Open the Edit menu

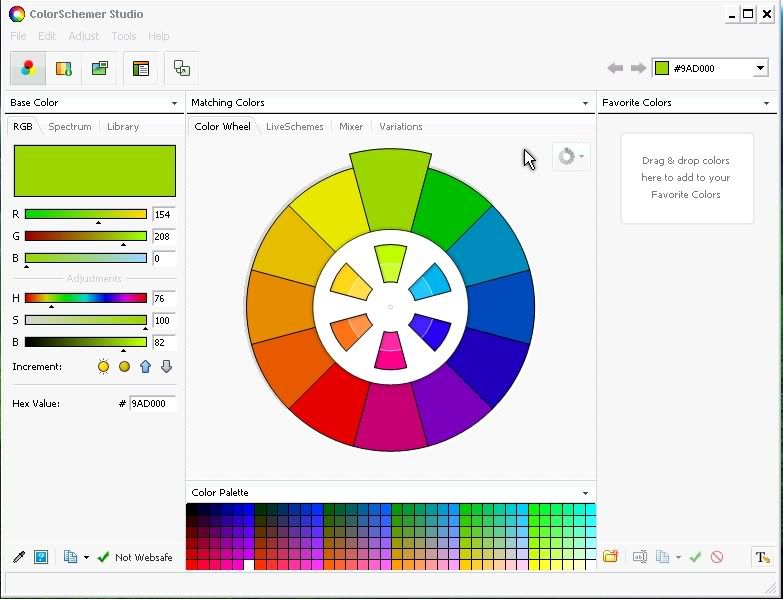47,36
